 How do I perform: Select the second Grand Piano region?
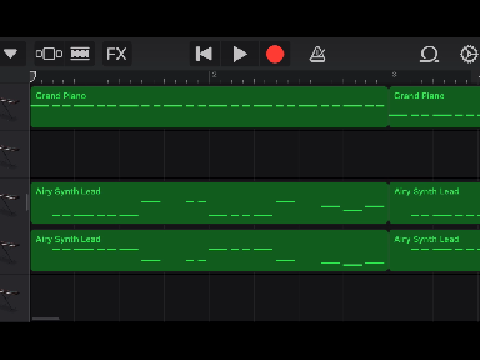(x=435, y=107)
